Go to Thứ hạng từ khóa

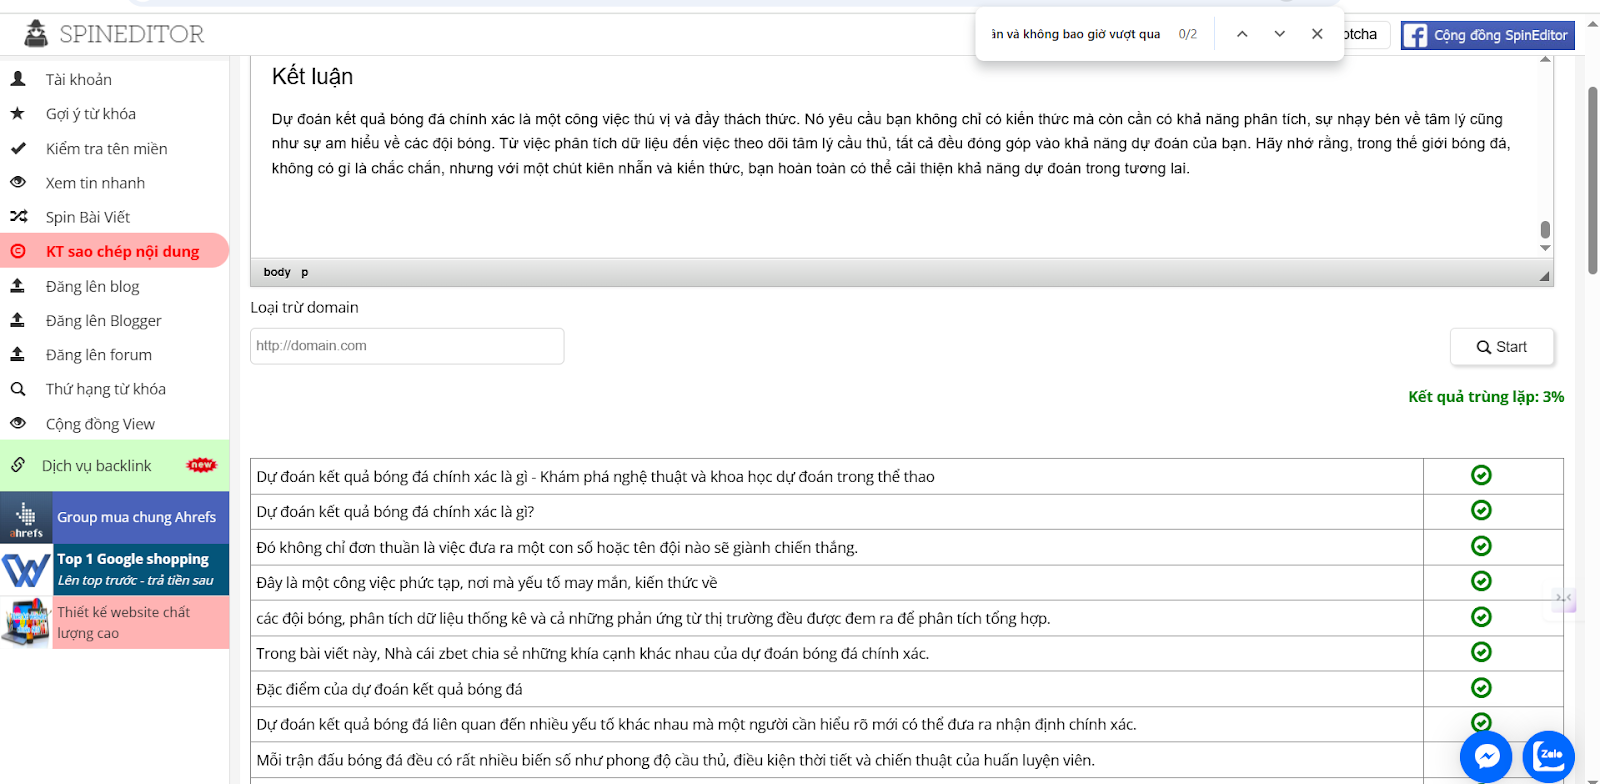coord(105,389)
